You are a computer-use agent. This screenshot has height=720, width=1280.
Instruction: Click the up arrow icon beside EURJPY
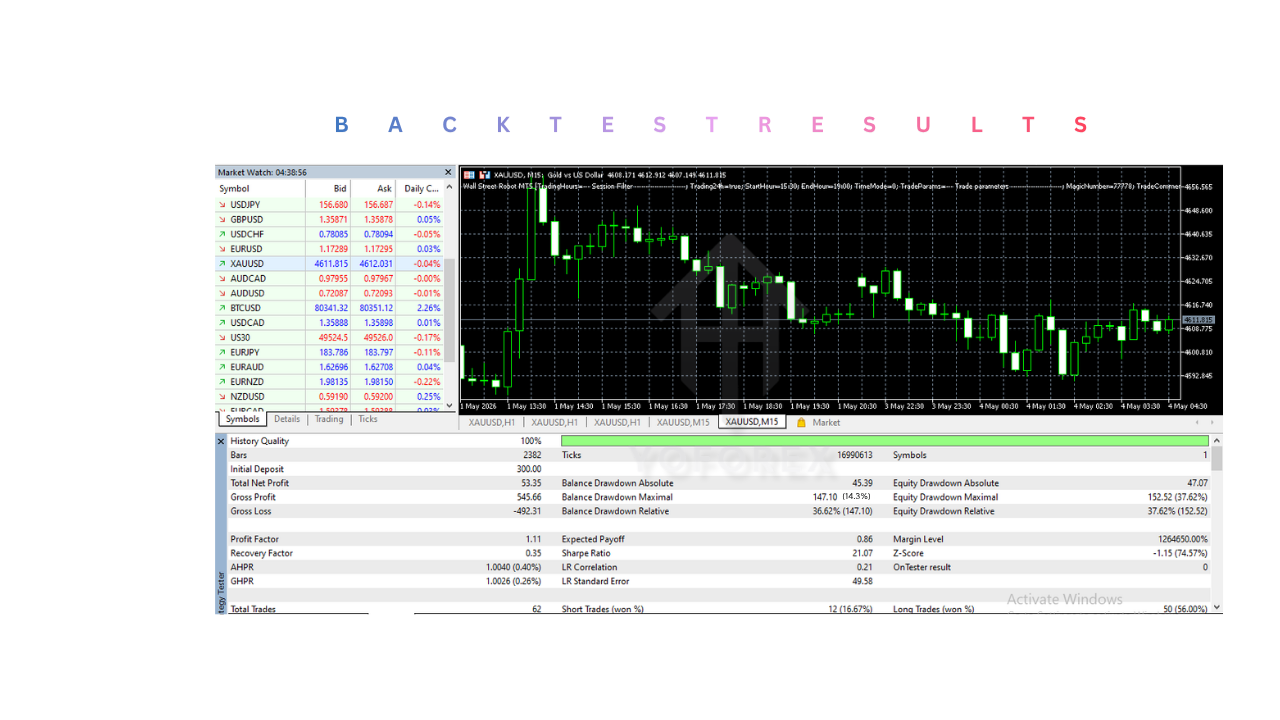(223, 353)
